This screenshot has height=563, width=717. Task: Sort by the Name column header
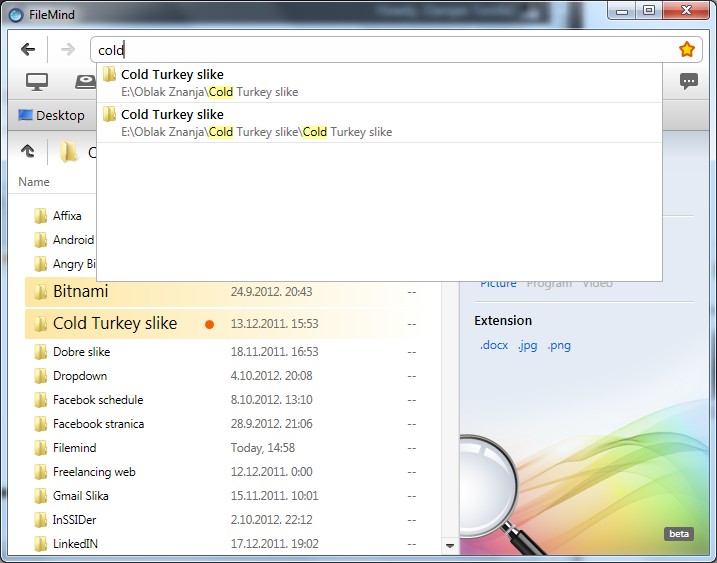pos(34,182)
